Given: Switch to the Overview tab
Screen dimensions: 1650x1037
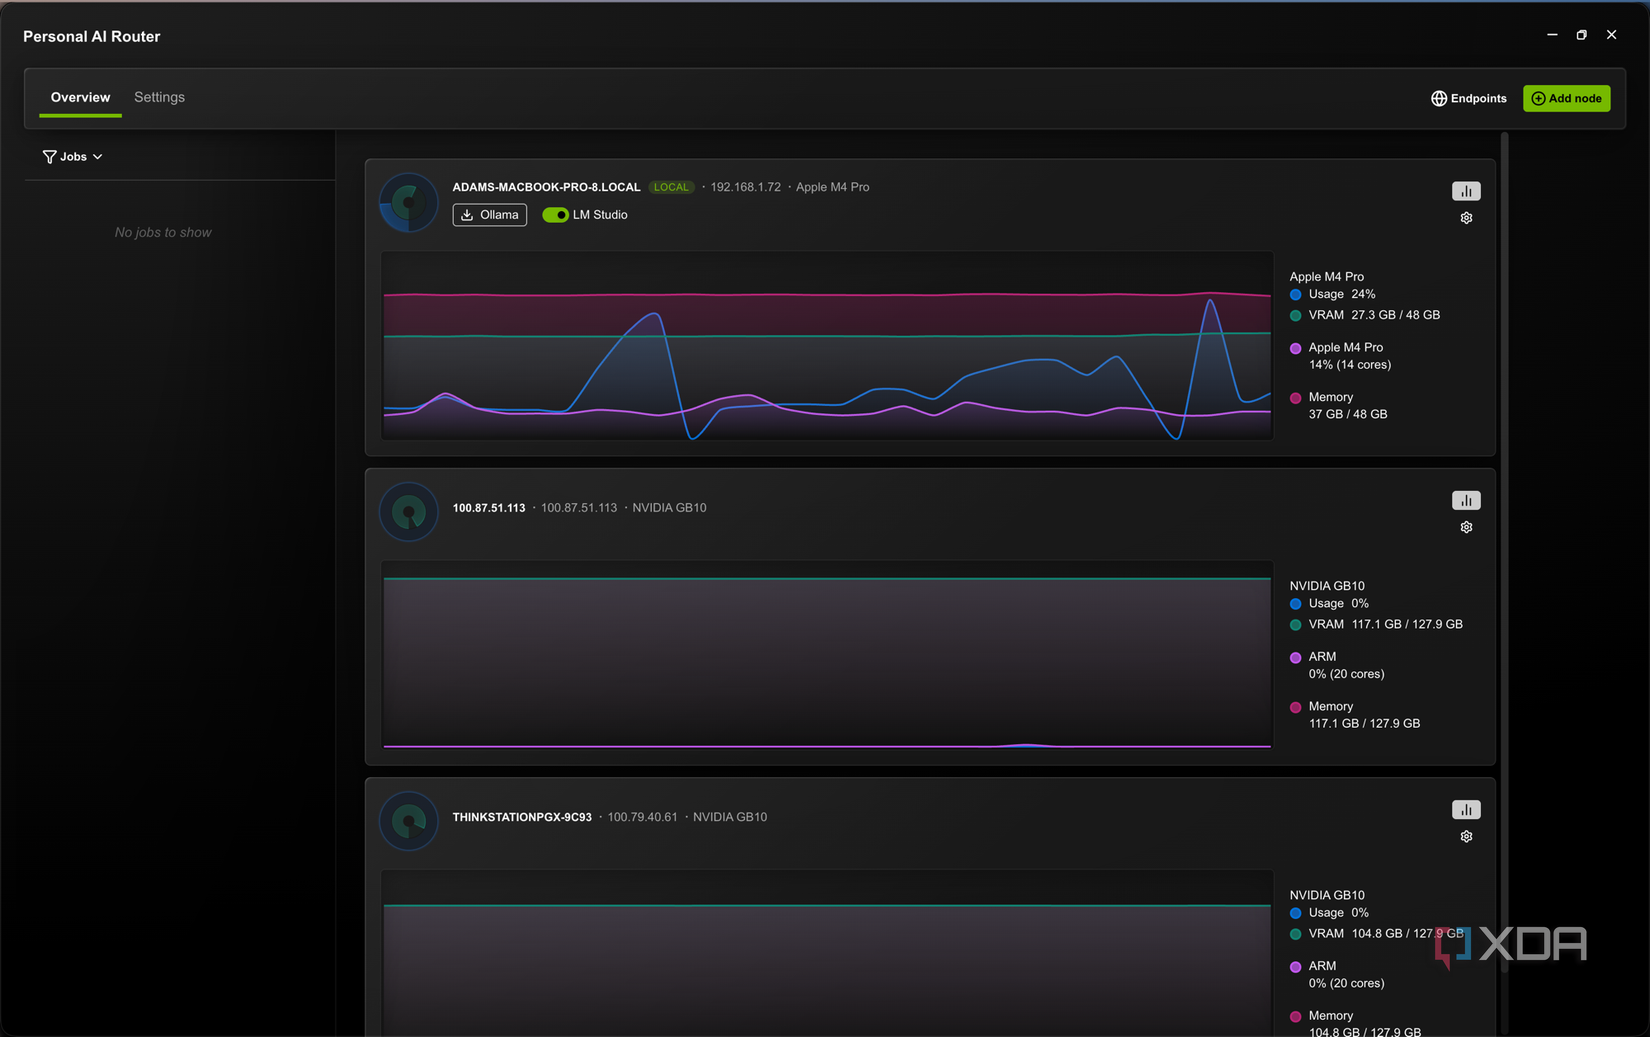Looking at the screenshot, I should (x=80, y=97).
